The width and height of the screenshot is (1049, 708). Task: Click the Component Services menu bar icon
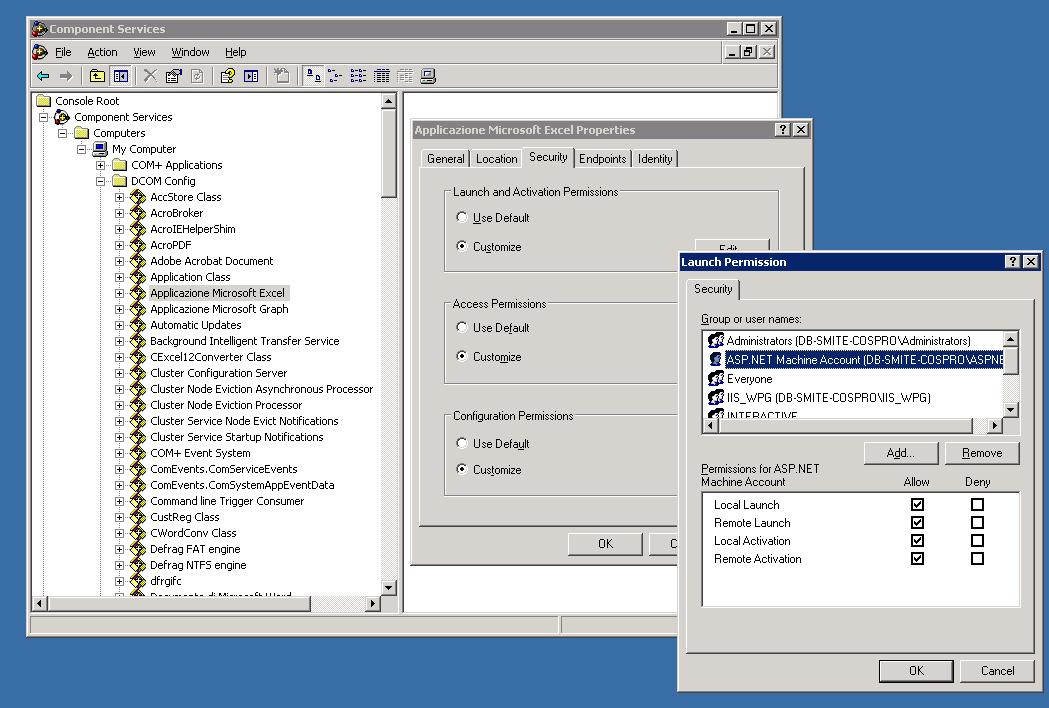point(40,52)
